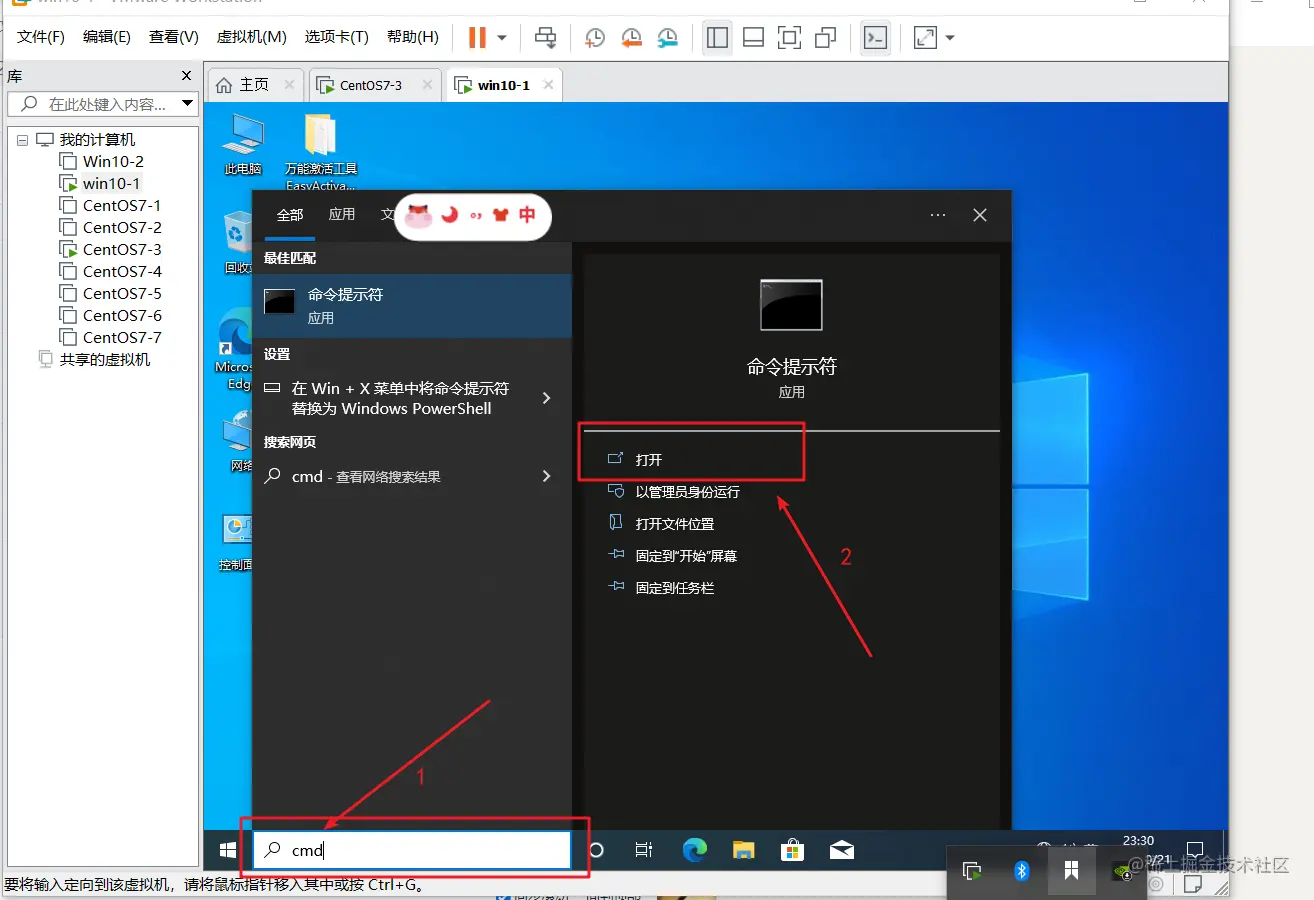The width and height of the screenshot is (1314, 900).
Task: Open the stretch display dropdown arrow
Action: (x=950, y=38)
